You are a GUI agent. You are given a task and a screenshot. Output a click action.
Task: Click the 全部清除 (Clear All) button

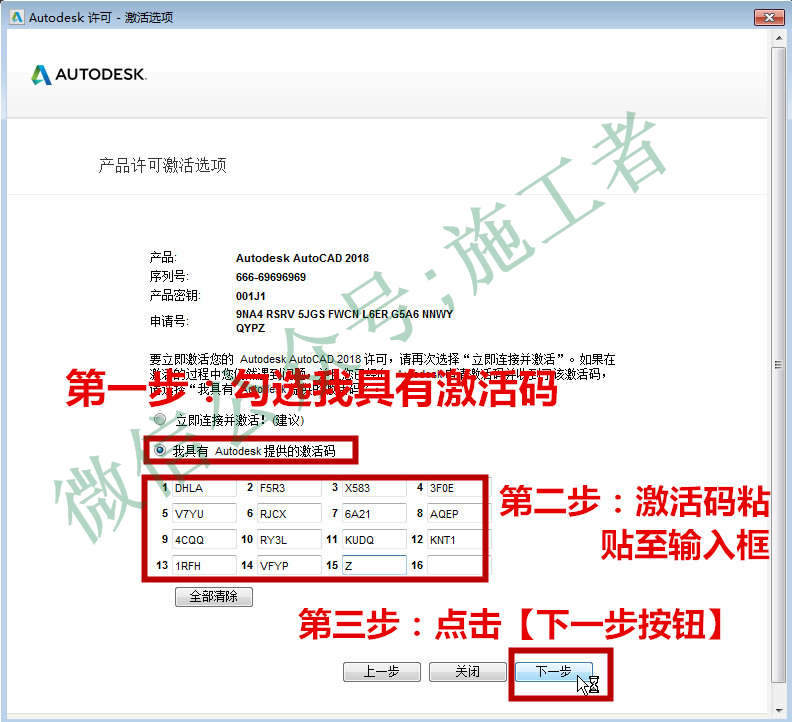214,597
